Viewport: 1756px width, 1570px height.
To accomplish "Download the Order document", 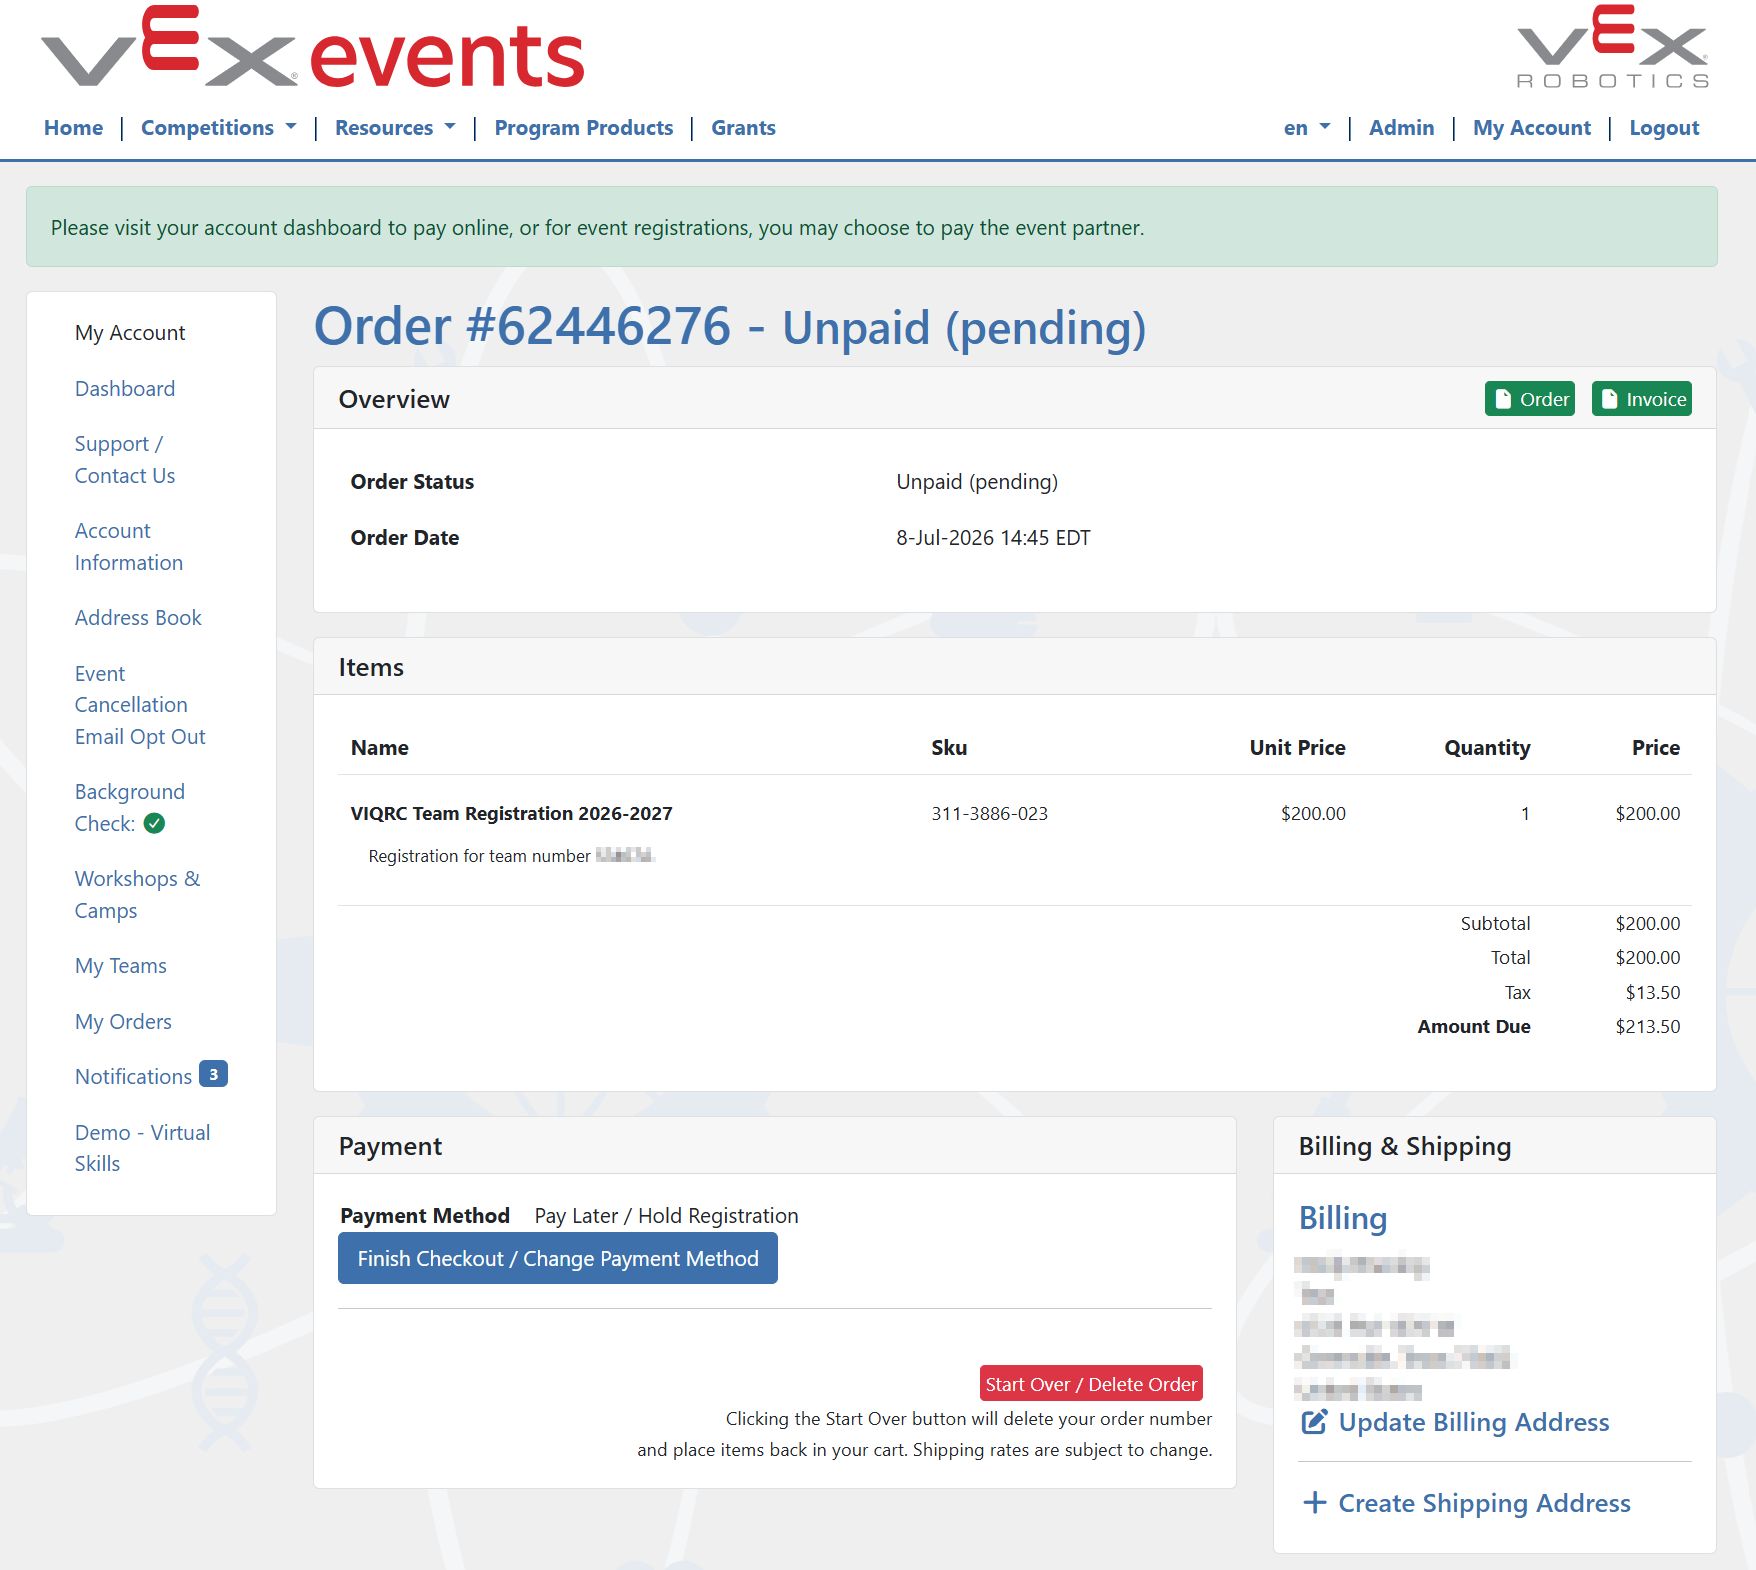I will click(x=1530, y=399).
